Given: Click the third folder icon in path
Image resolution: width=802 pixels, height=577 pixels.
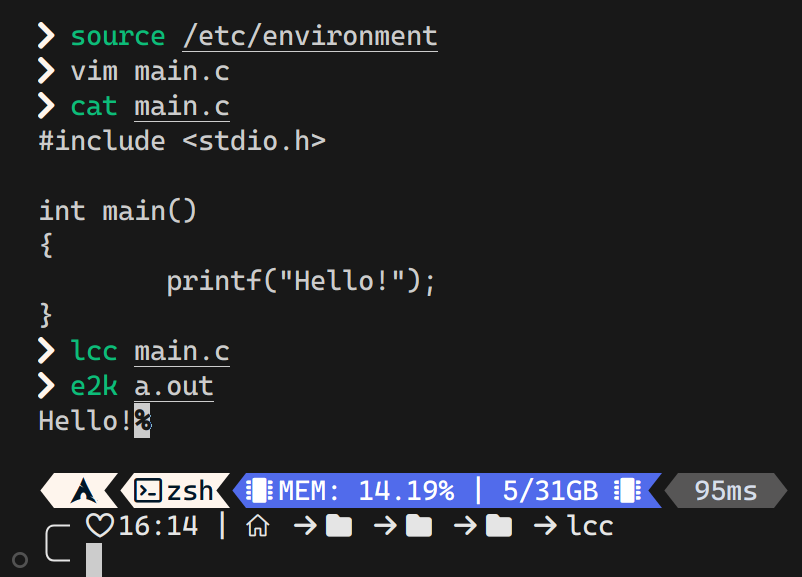Looking at the screenshot, I should [x=499, y=526].
